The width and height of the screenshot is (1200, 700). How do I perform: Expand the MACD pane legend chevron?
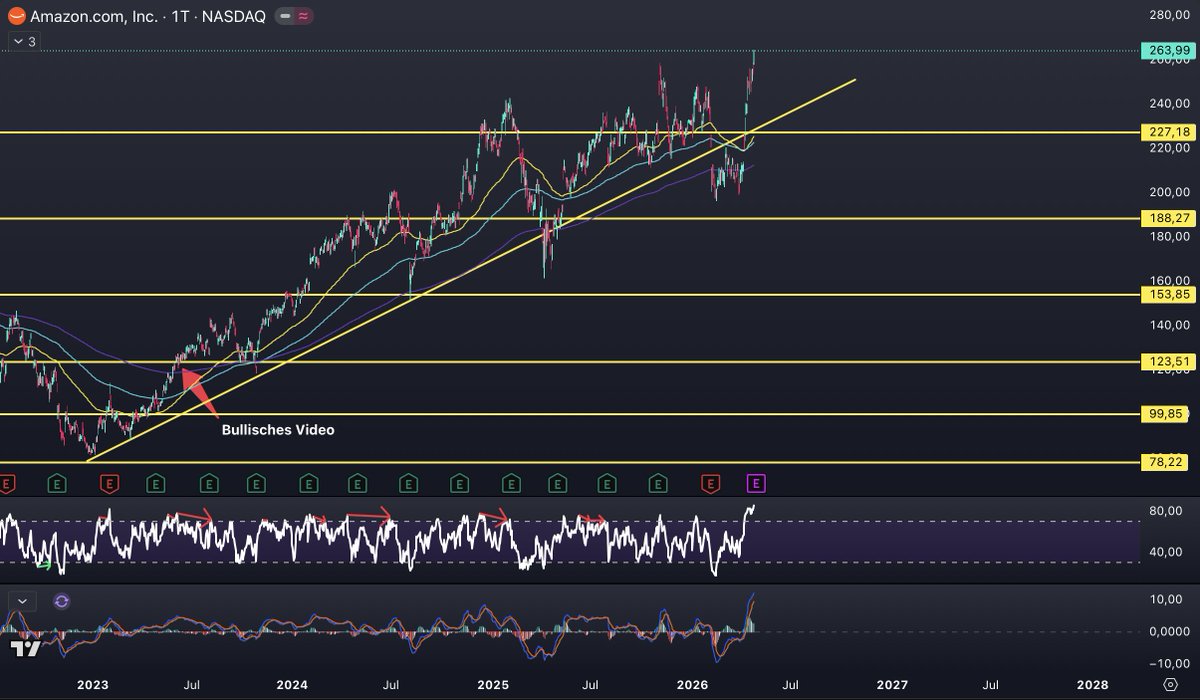(x=23, y=601)
